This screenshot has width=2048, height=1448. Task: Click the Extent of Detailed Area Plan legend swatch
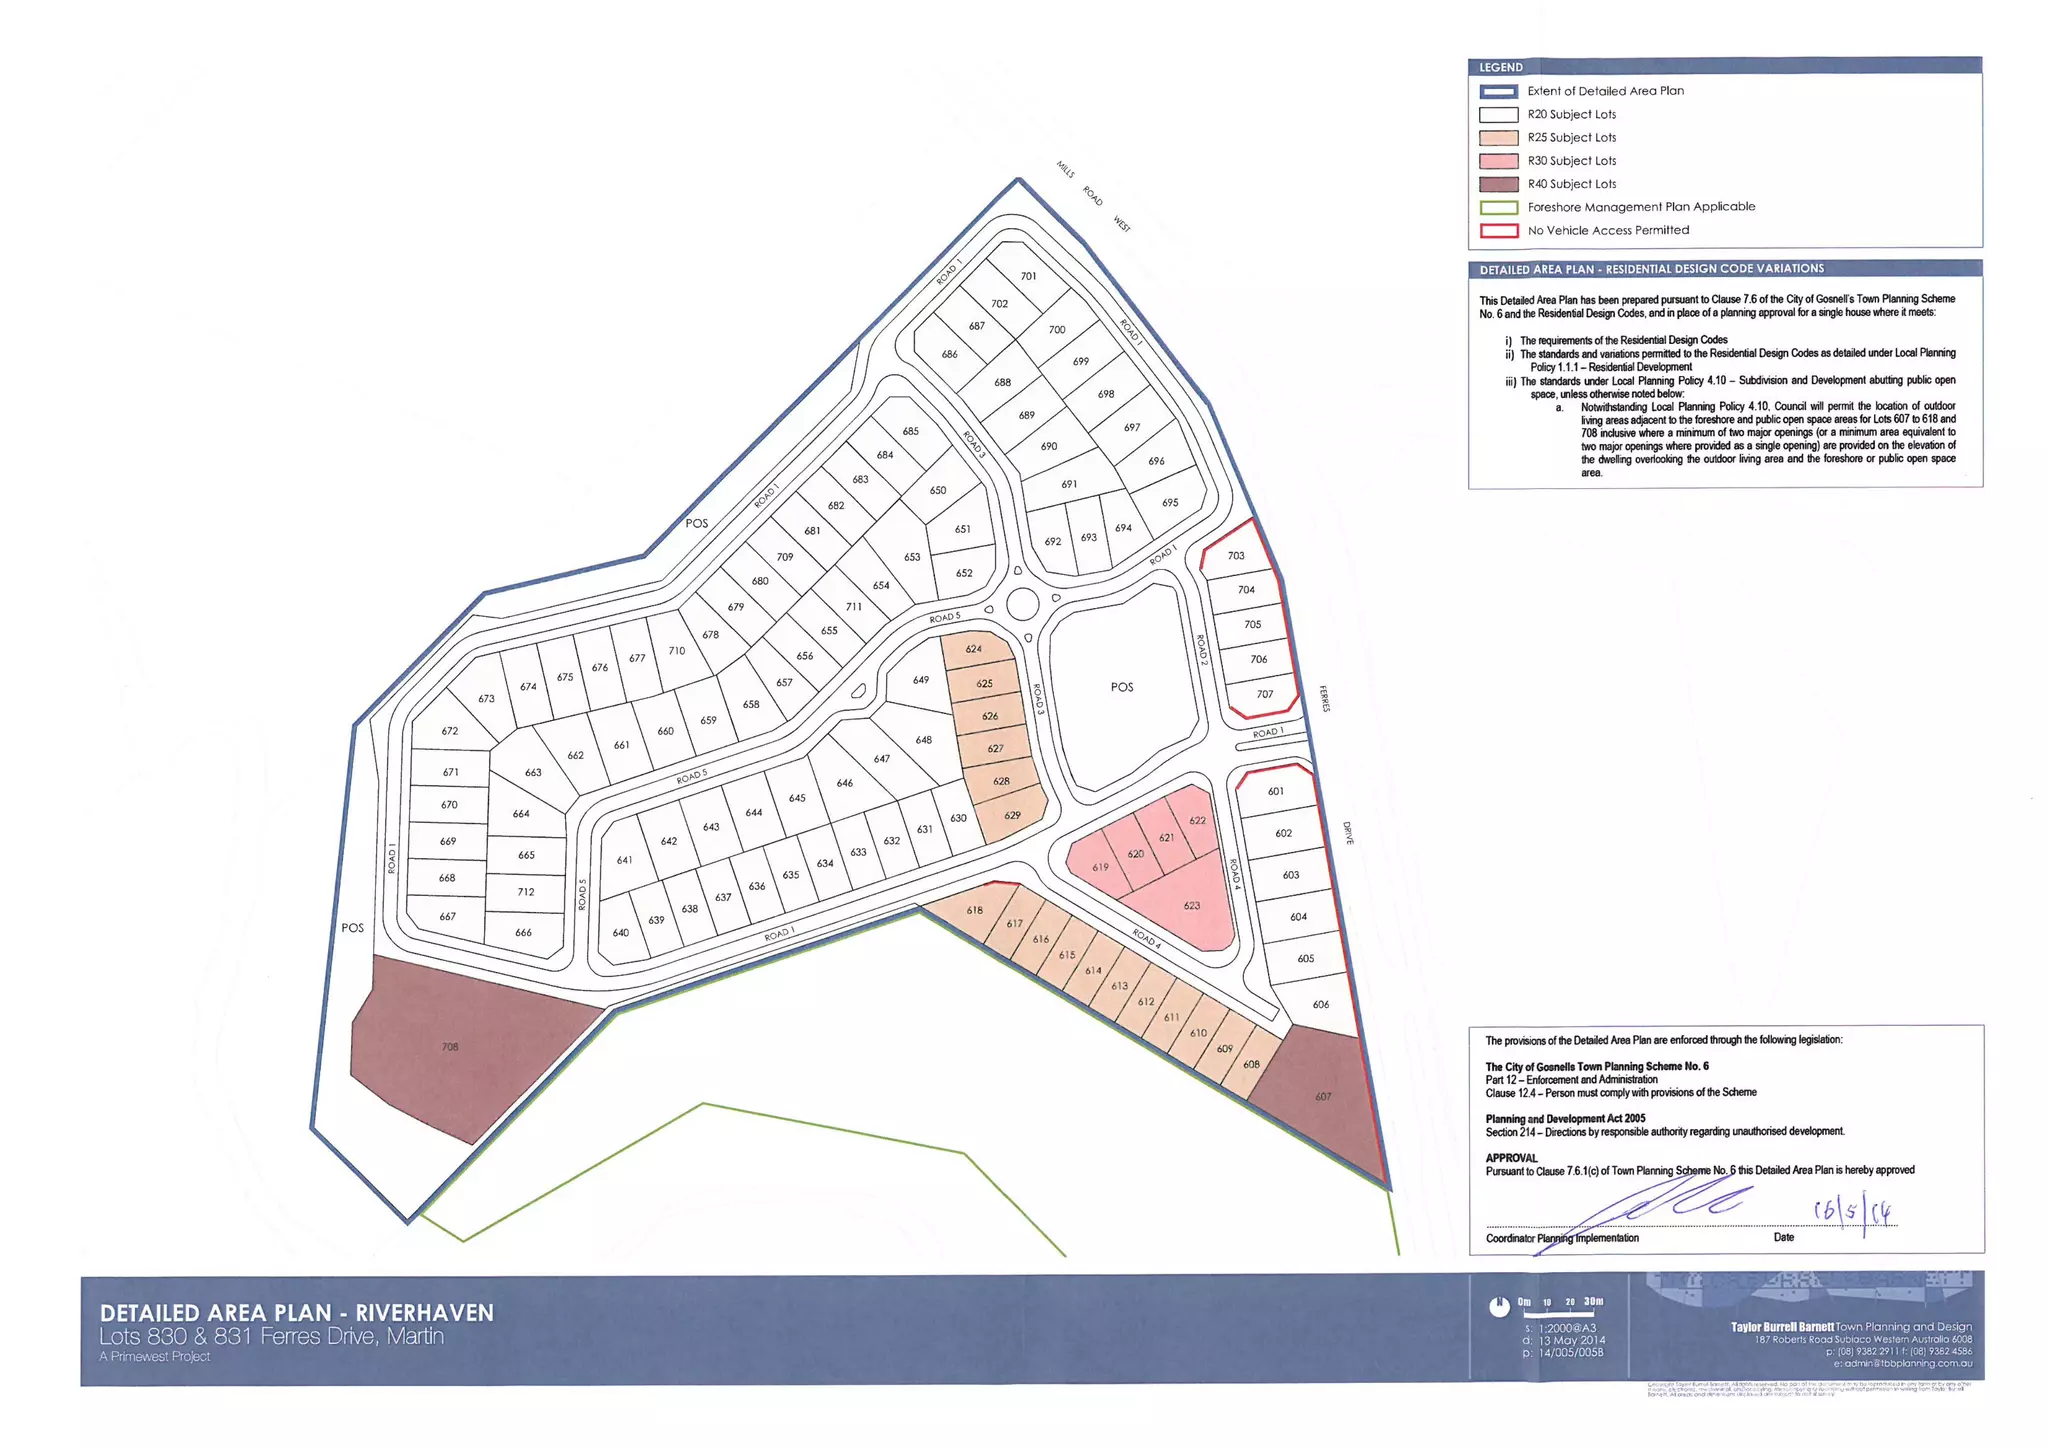coord(1498,91)
